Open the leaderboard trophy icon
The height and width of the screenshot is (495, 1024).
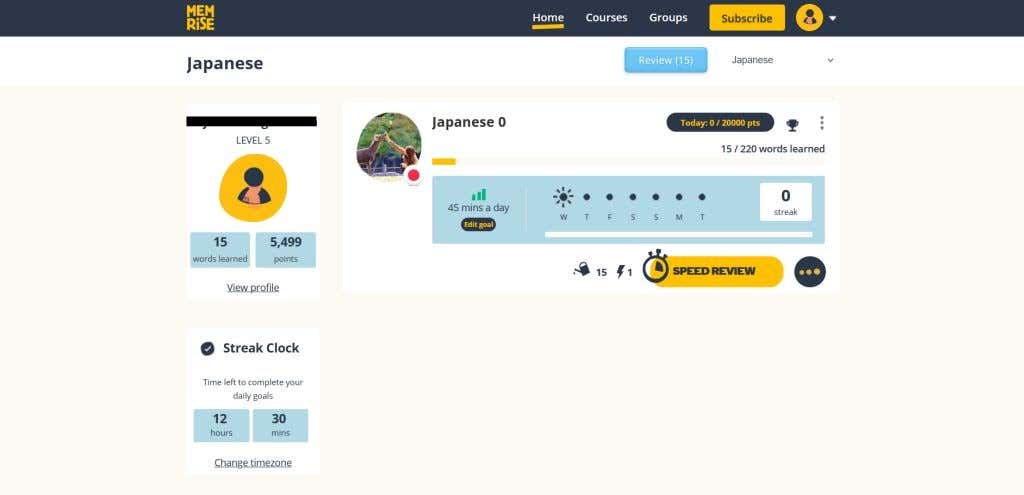pos(792,124)
